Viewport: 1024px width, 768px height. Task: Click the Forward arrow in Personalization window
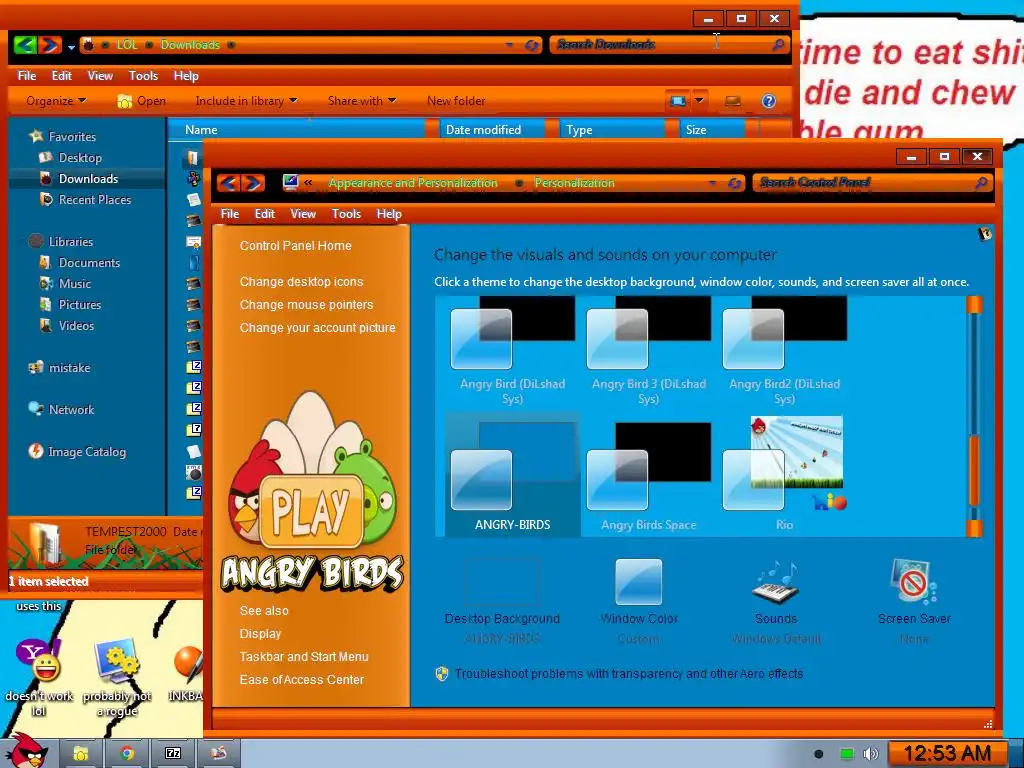tap(253, 183)
